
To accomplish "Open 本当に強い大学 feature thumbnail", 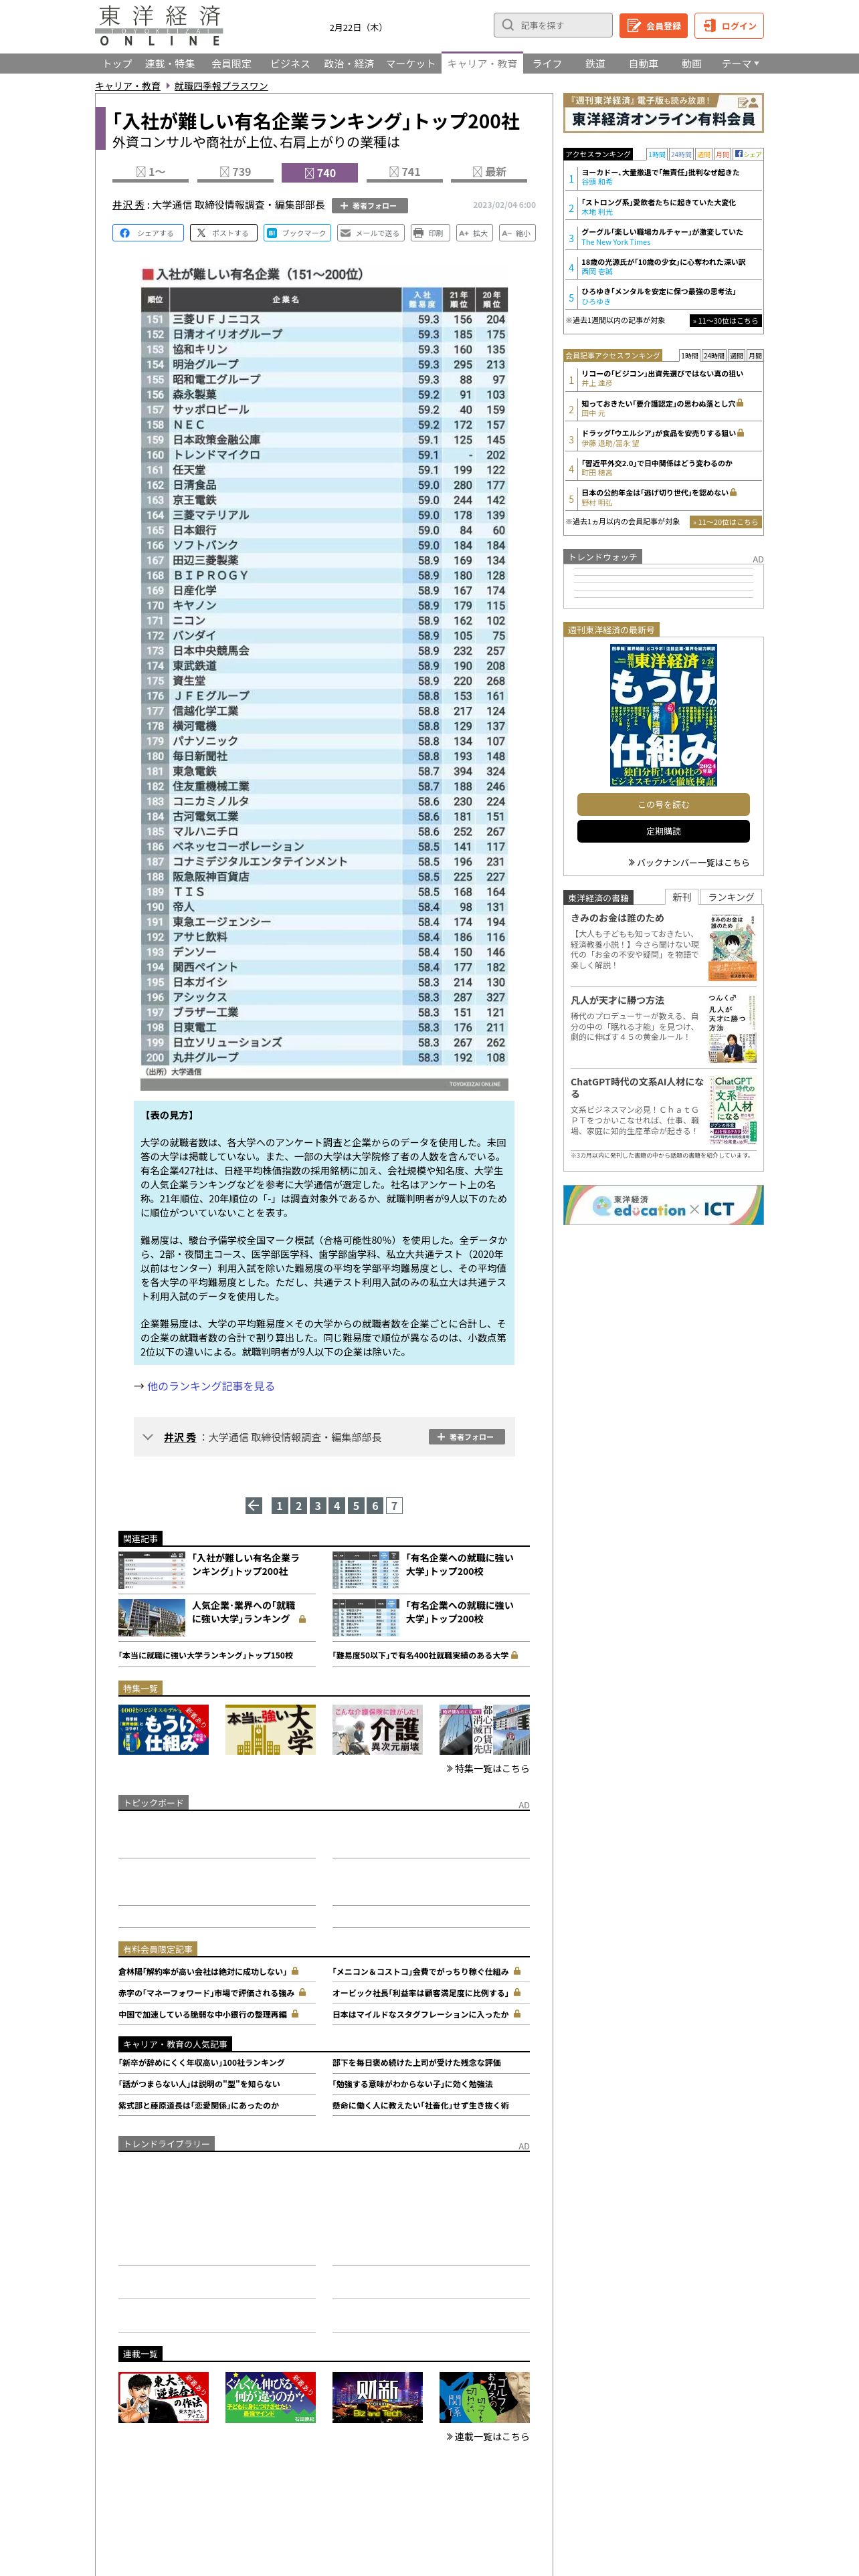I will [270, 1730].
